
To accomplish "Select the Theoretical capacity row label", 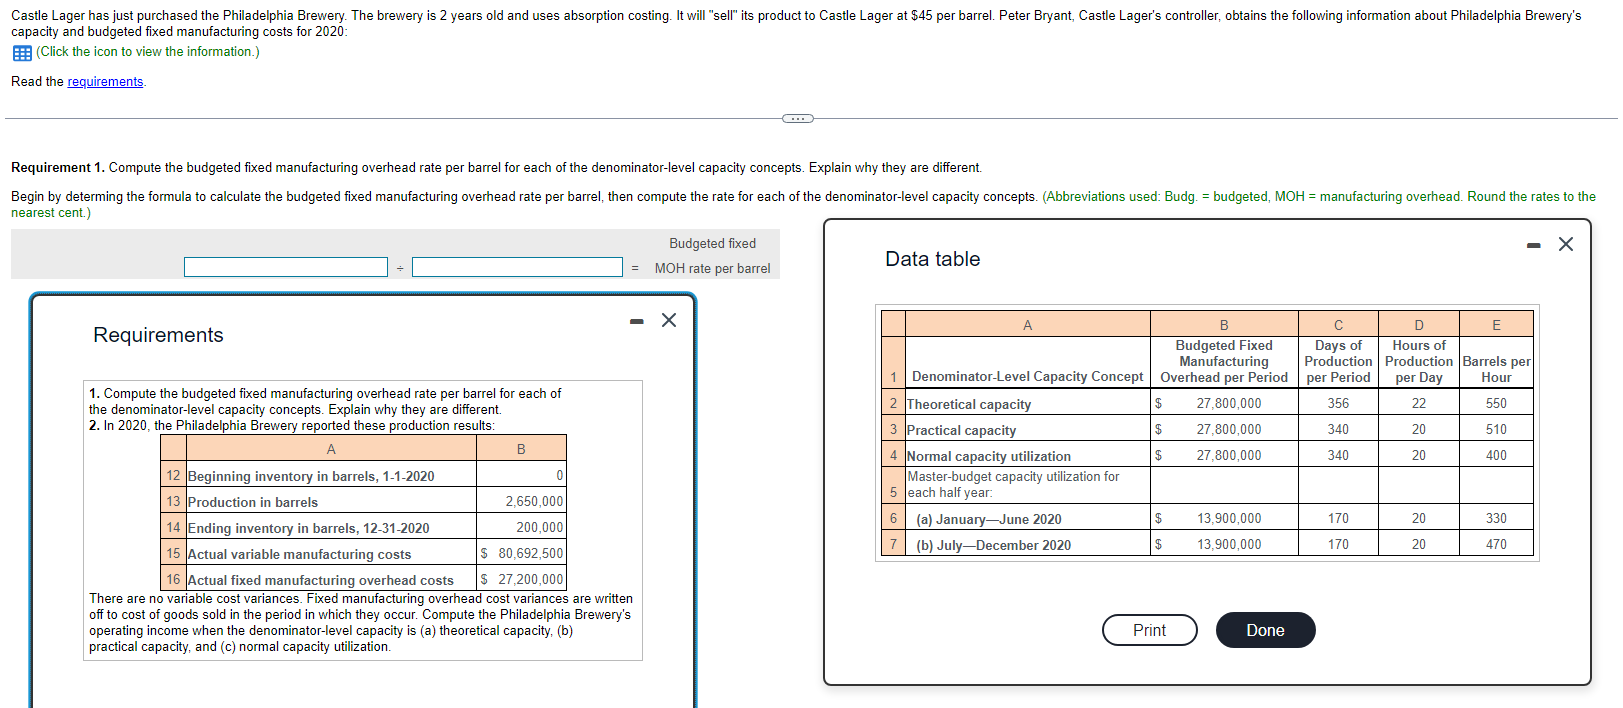I will (x=968, y=404).
